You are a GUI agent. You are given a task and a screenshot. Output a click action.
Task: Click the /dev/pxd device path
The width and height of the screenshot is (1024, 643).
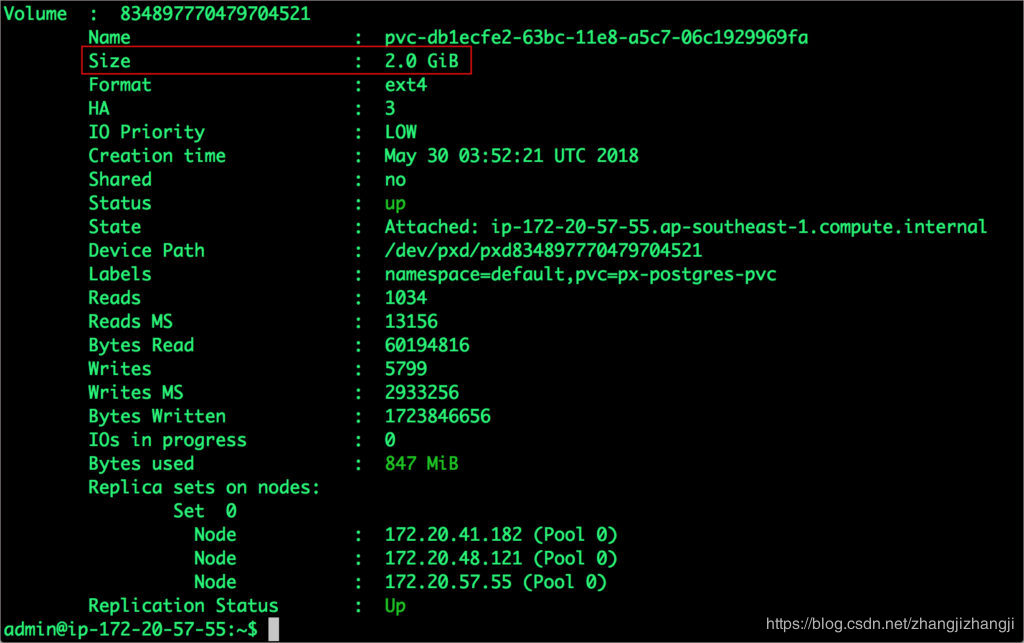[x=543, y=251]
